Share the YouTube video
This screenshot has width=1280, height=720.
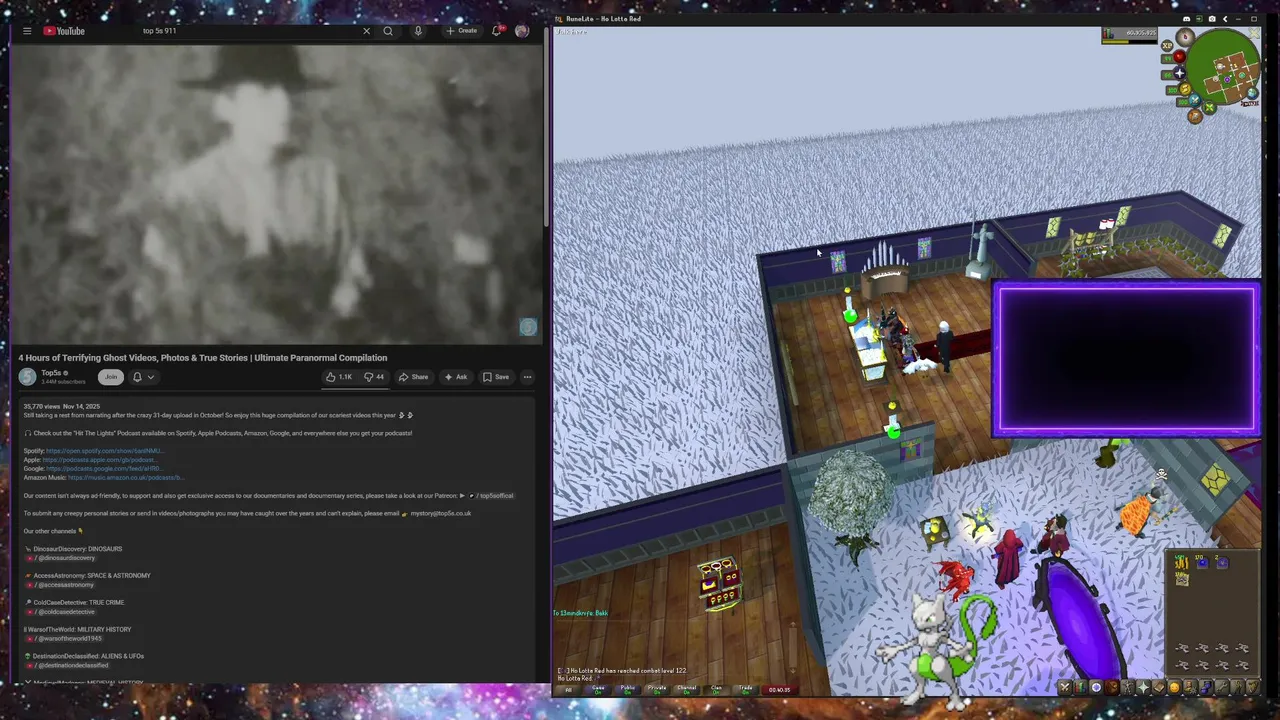click(x=413, y=377)
